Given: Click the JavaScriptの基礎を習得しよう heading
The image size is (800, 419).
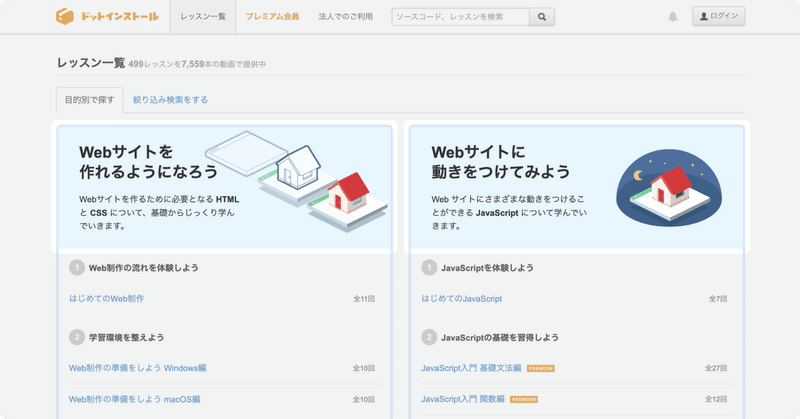Looking at the screenshot, I should 499,337.
